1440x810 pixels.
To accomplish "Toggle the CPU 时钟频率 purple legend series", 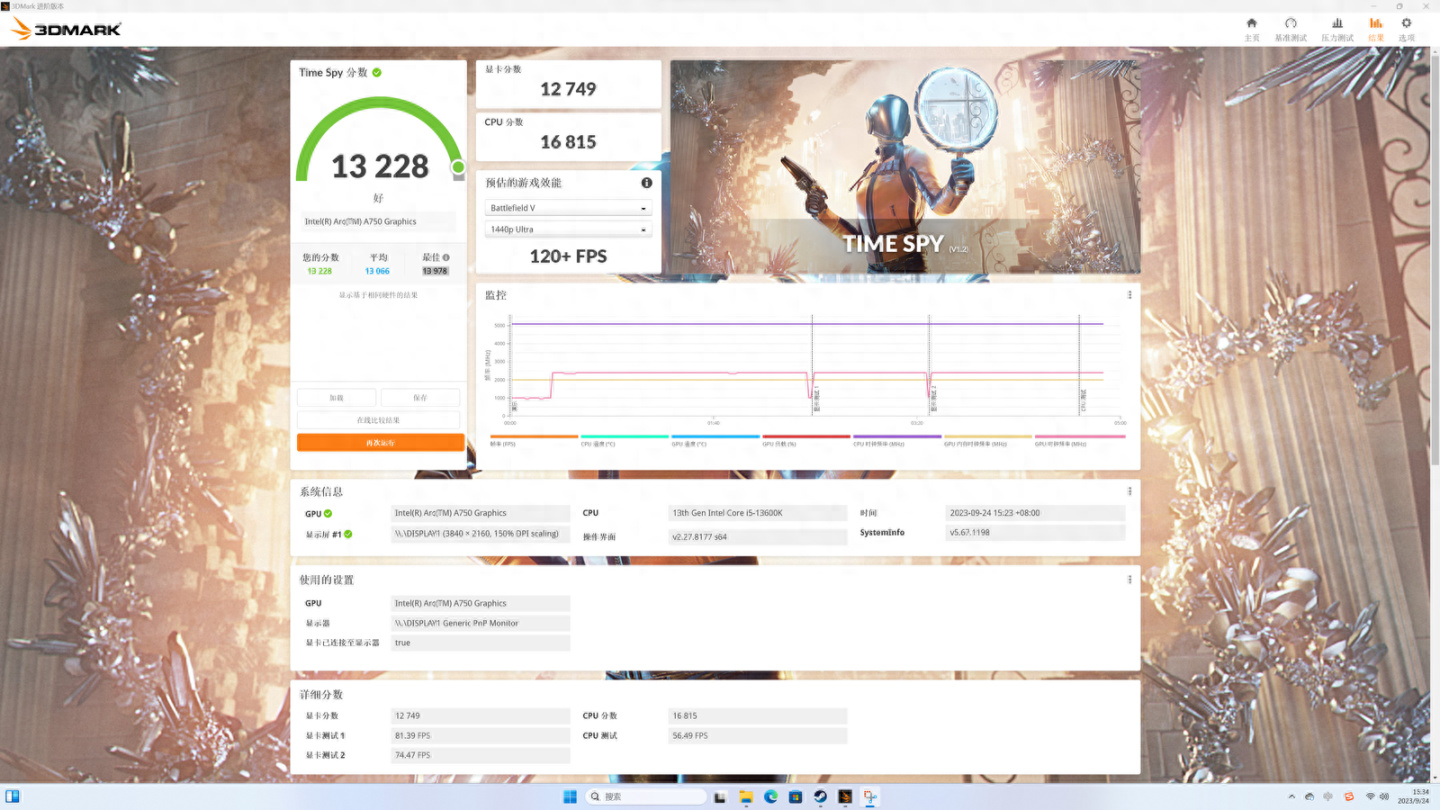I will 897,440.
